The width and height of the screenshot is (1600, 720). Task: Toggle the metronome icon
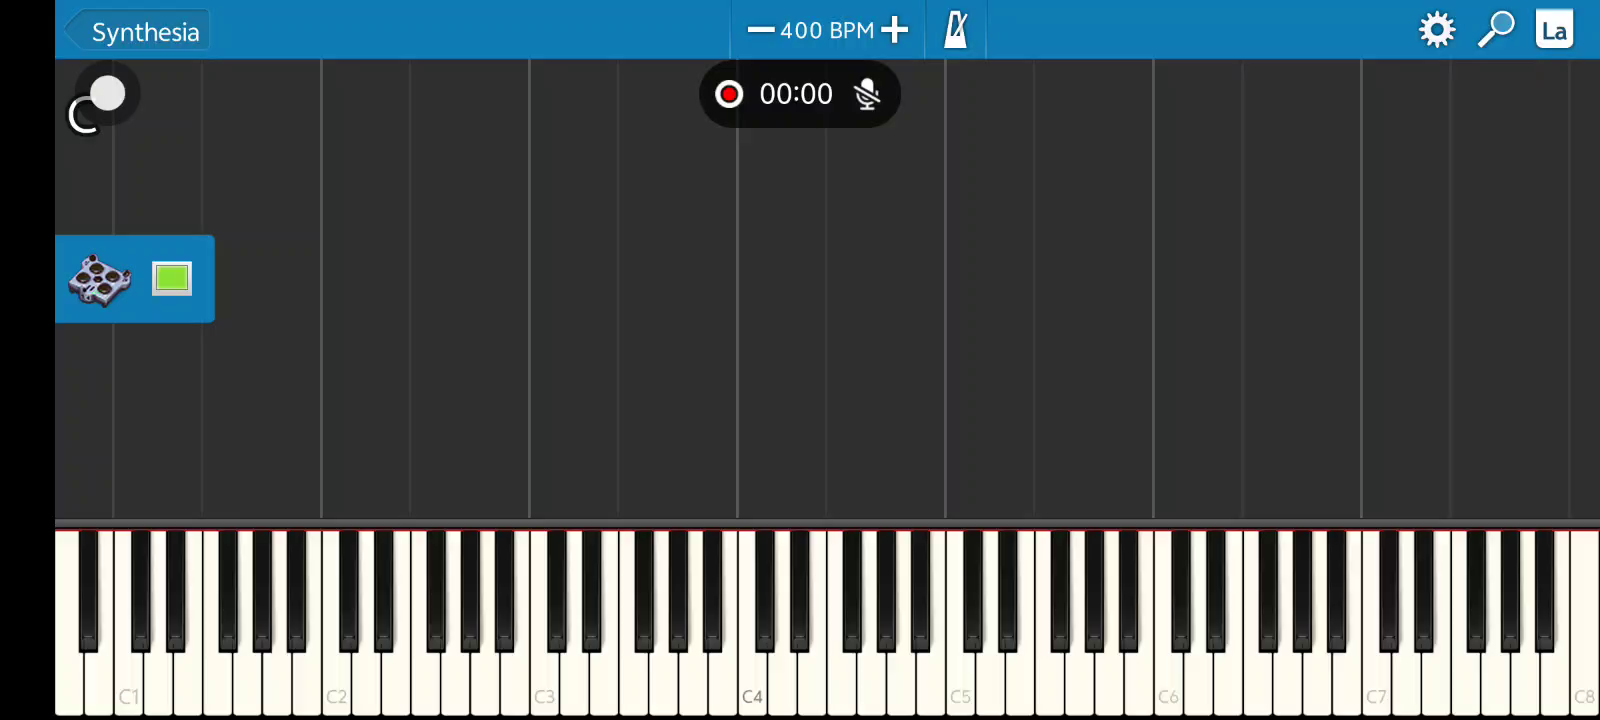tap(956, 30)
